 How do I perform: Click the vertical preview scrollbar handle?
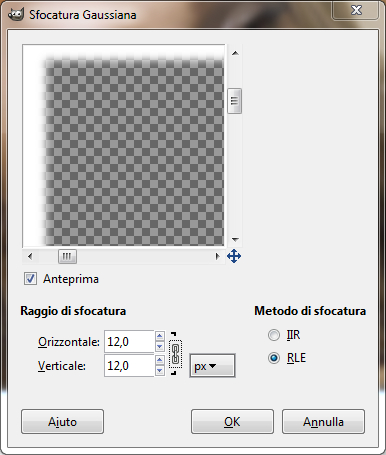[x=235, y=101]
